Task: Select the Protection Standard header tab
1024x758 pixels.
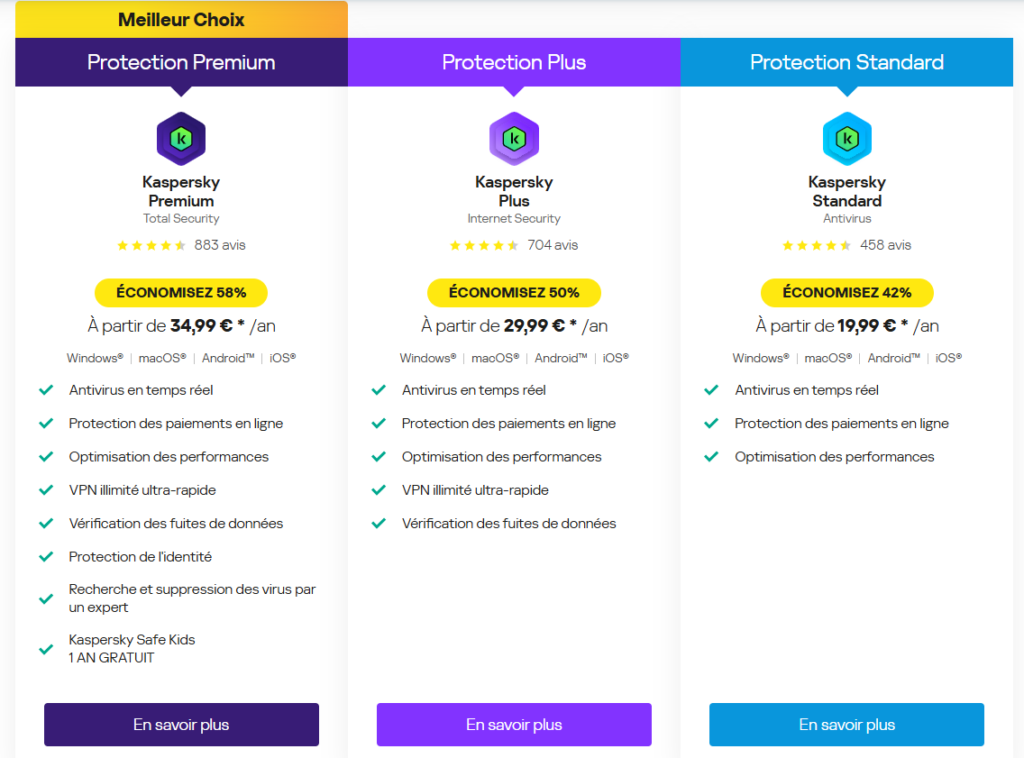Action: click(x=847, y=62)
